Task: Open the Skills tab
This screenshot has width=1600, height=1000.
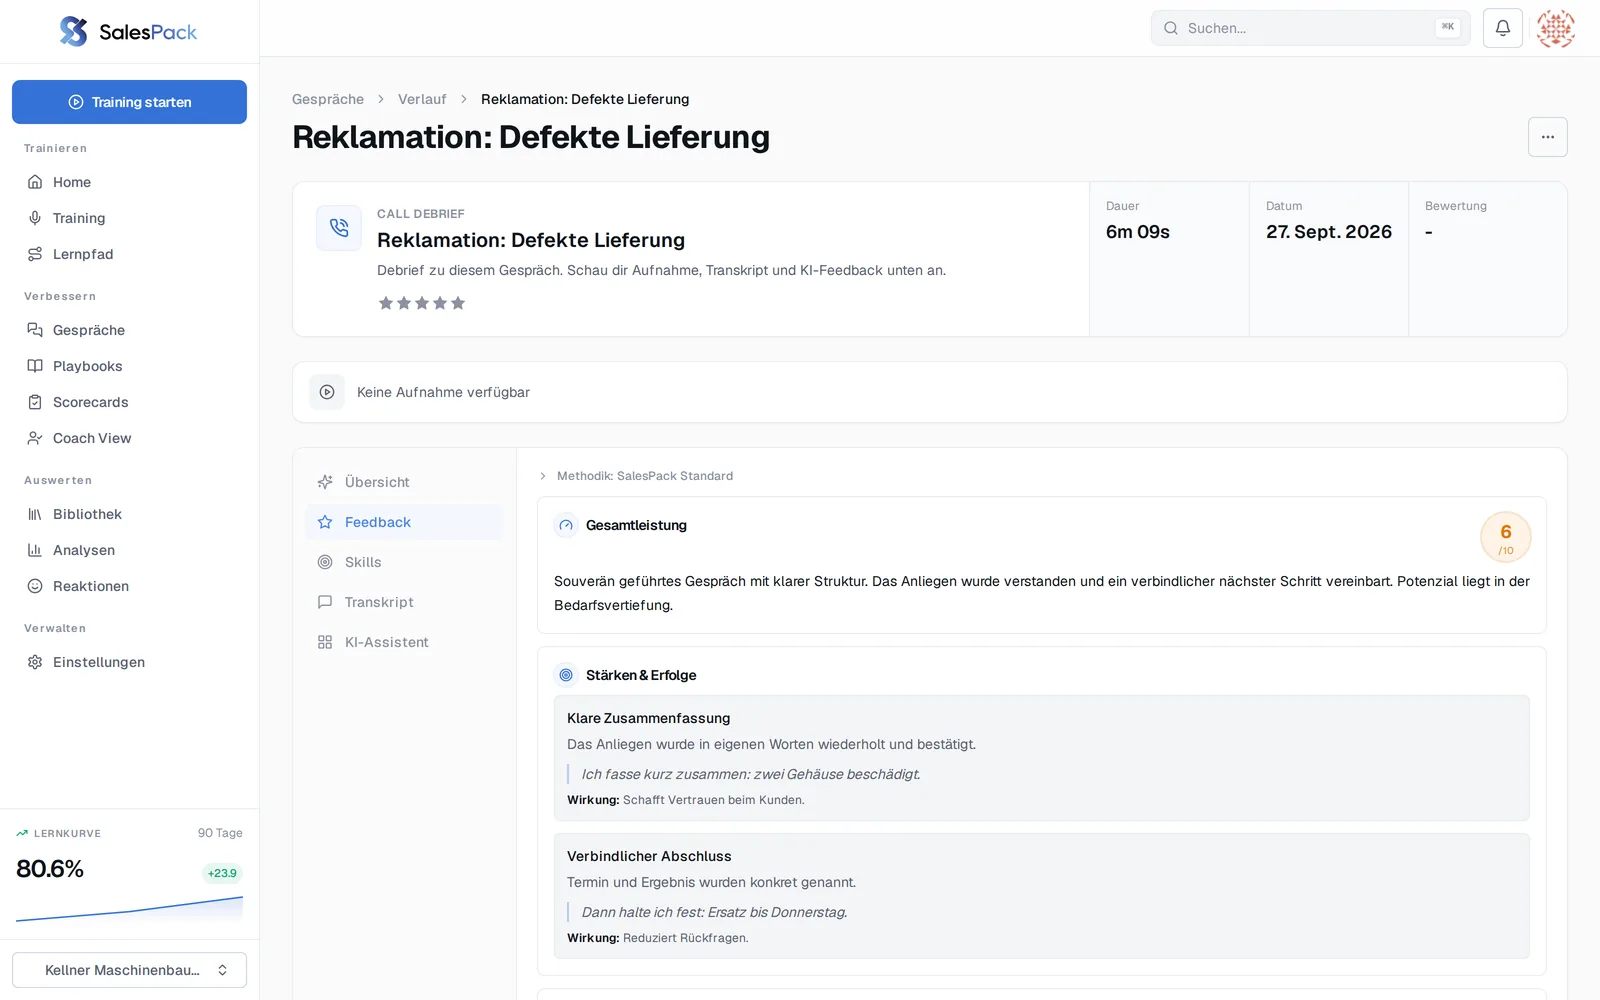Action: [403, 562]
